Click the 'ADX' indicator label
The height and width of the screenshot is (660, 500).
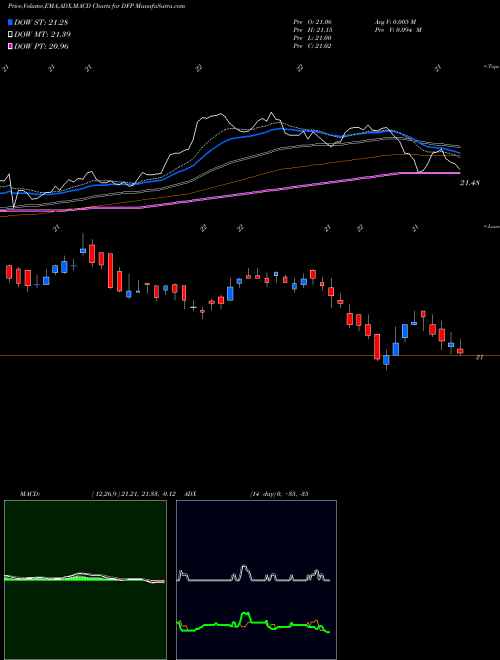191,493
